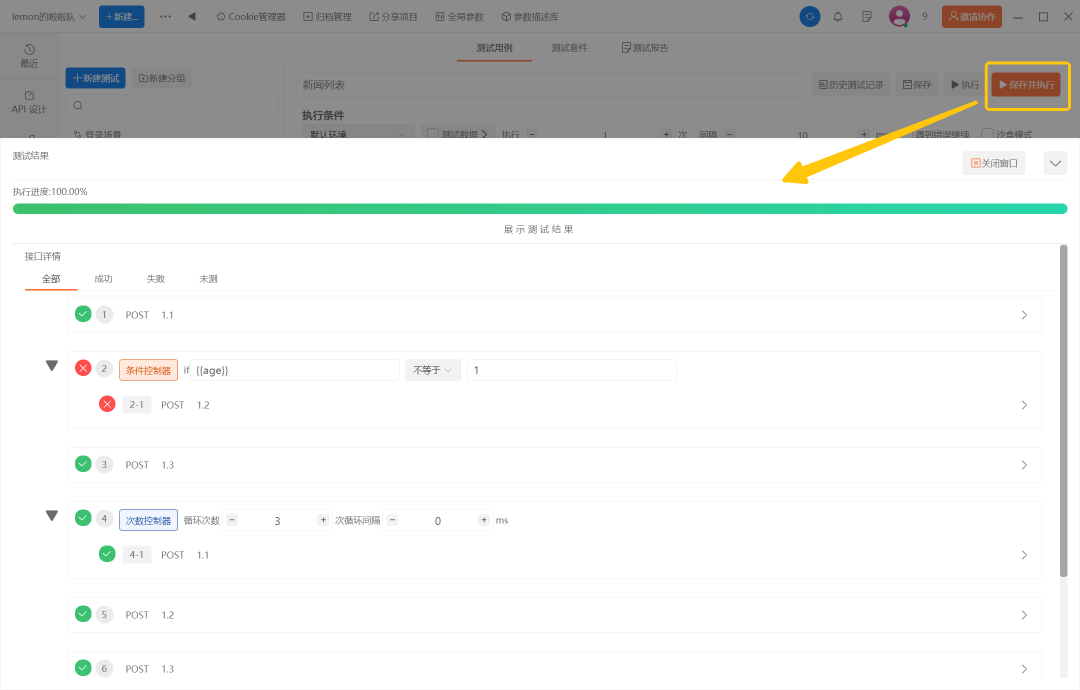
Task: Collapse the step 2 condition controller
Action: click(52, 366)
